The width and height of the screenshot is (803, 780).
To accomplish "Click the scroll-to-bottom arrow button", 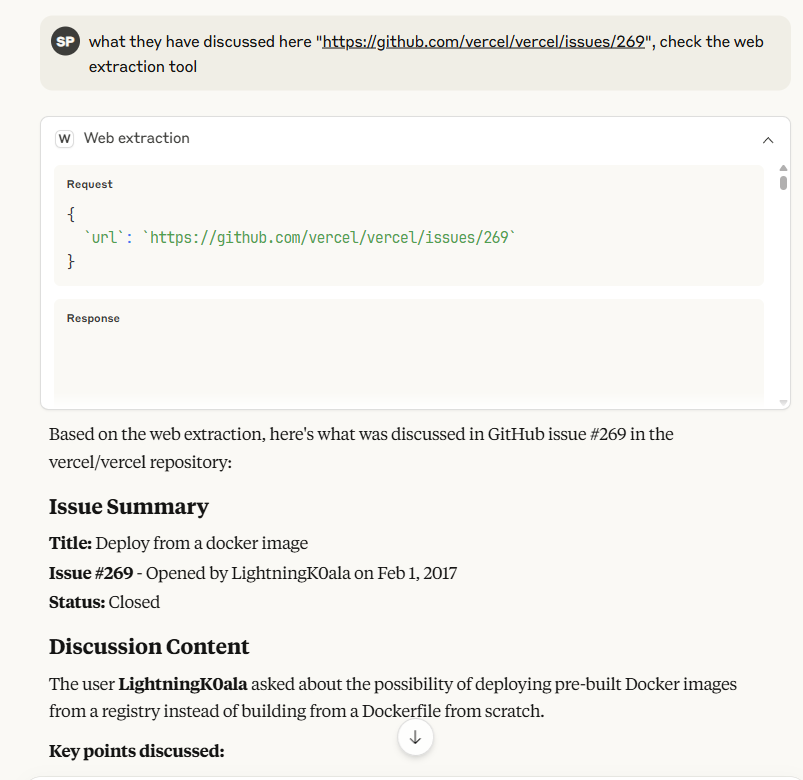I will coord(415,737).
